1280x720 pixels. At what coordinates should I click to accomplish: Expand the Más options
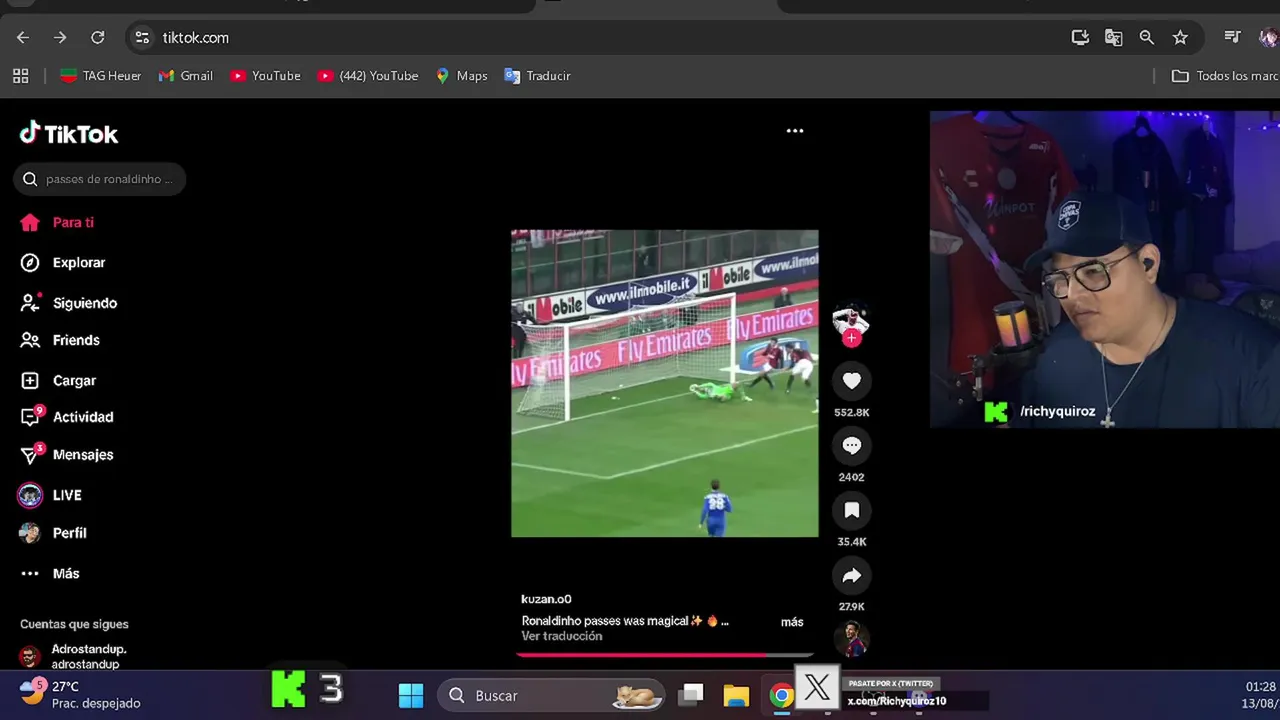pyautogui.click(x=50, y=573)
